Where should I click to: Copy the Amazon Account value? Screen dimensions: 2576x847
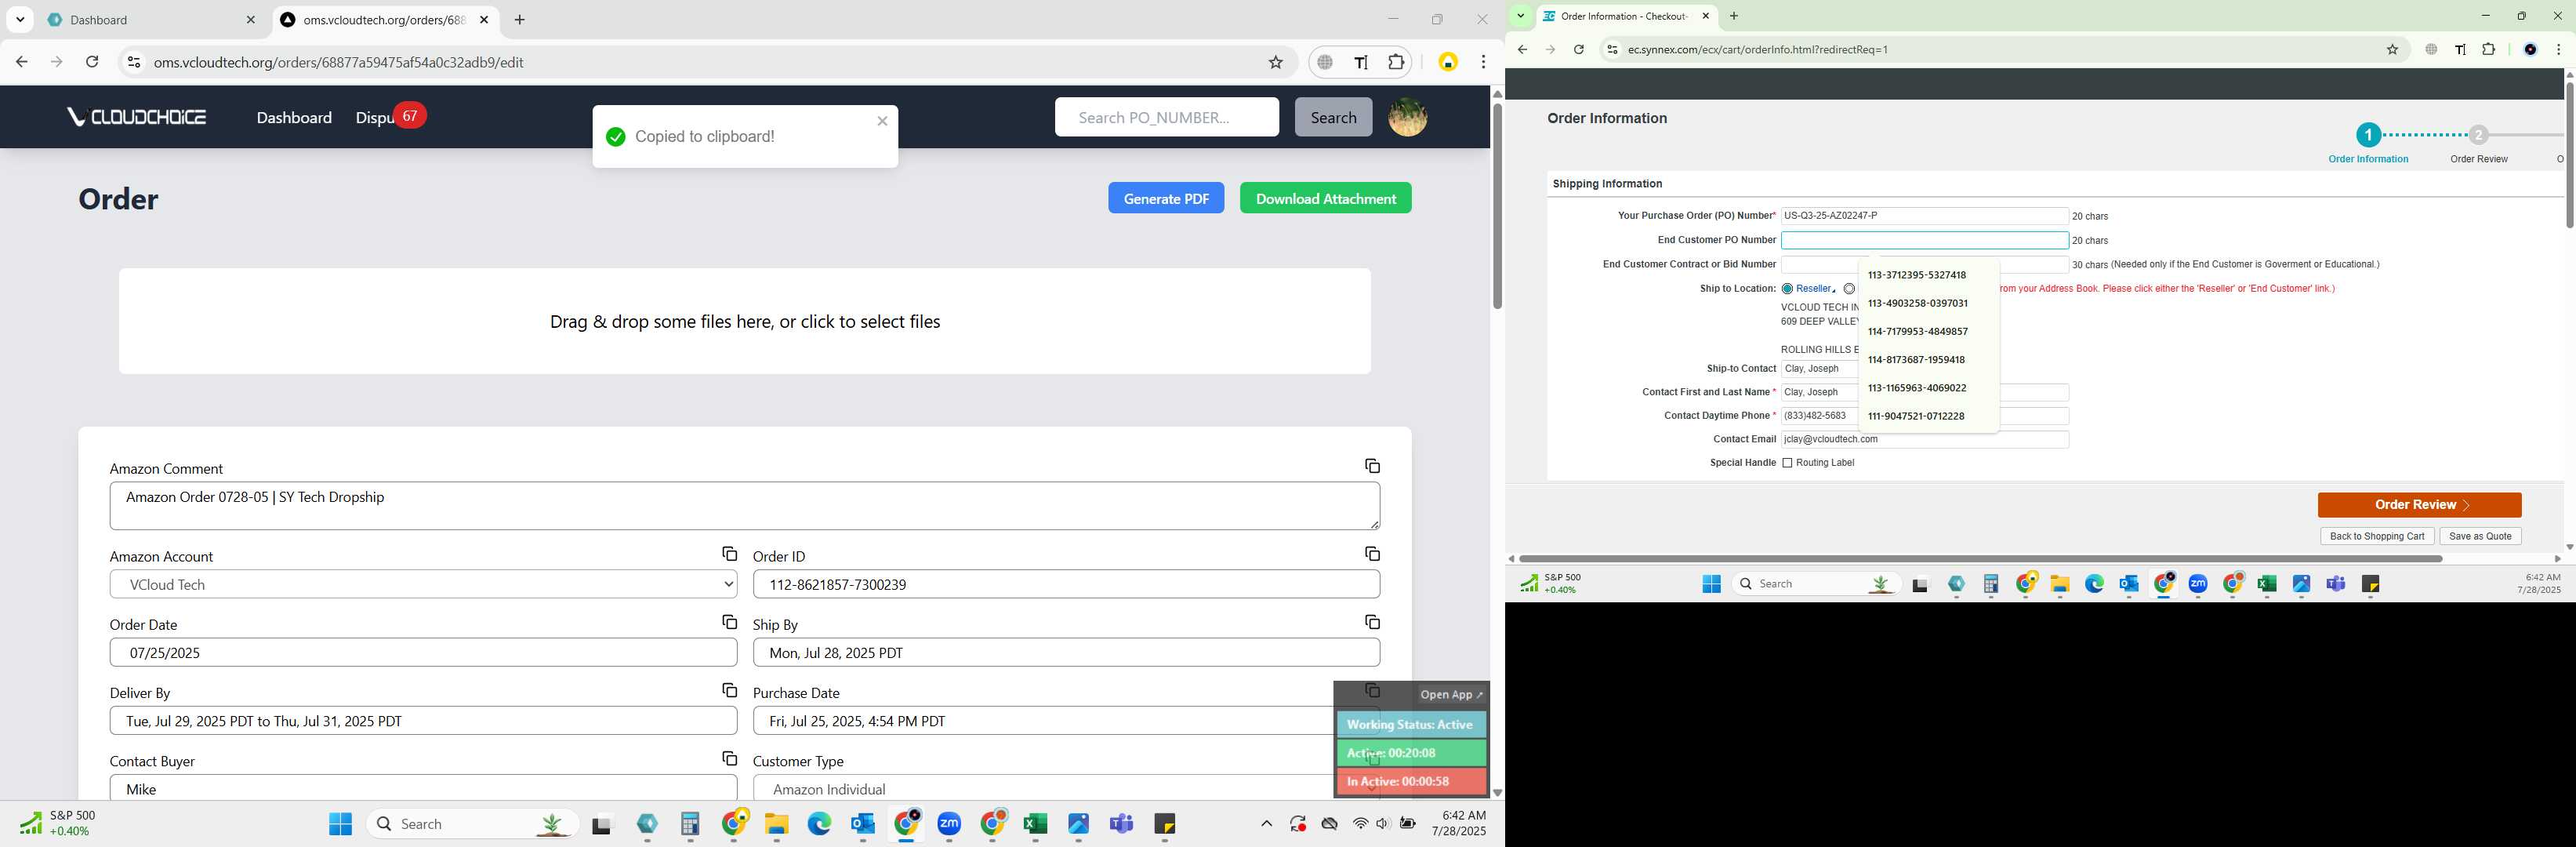[729, 554]
